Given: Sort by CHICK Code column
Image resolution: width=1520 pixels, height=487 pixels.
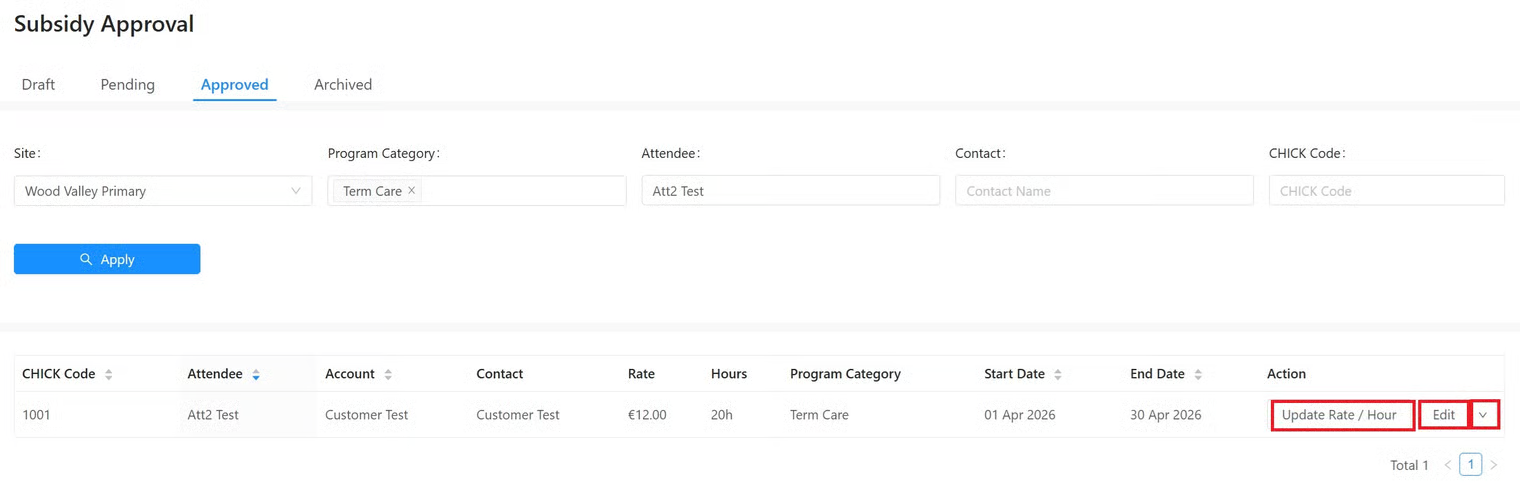Looking at the screenshot, I should pos(108,374).
